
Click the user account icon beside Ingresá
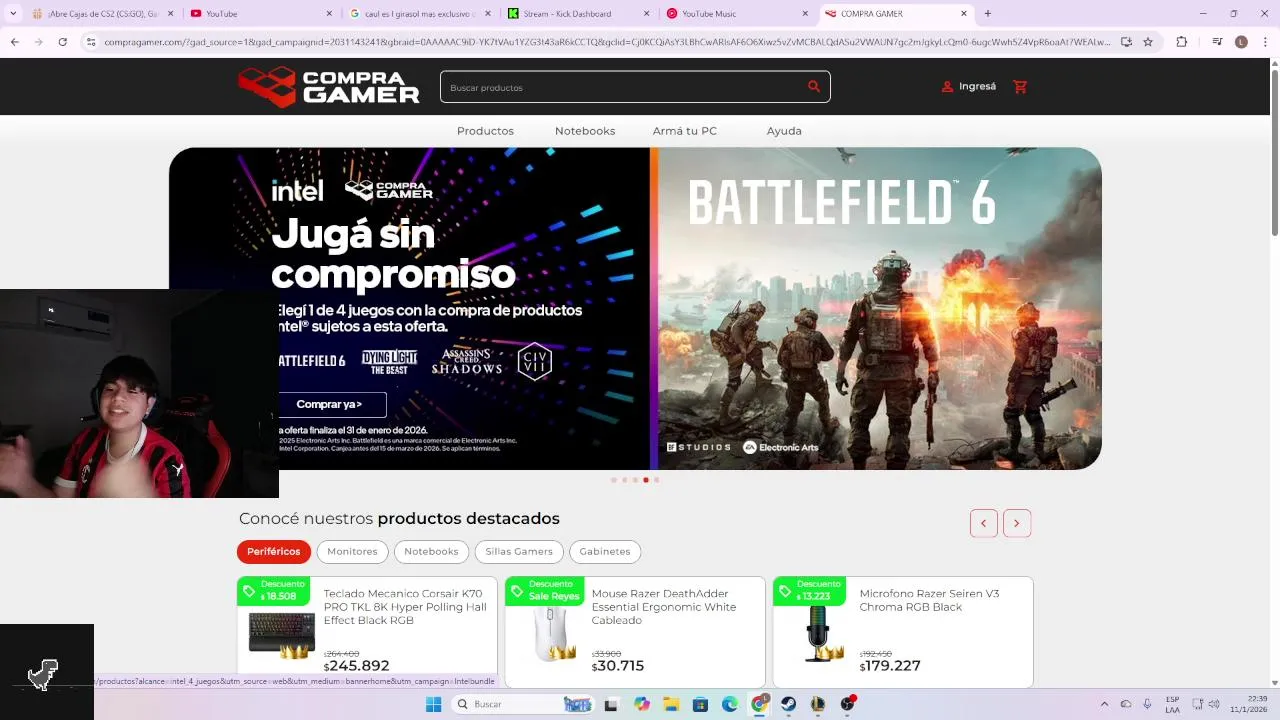click(x=947, y=87)
